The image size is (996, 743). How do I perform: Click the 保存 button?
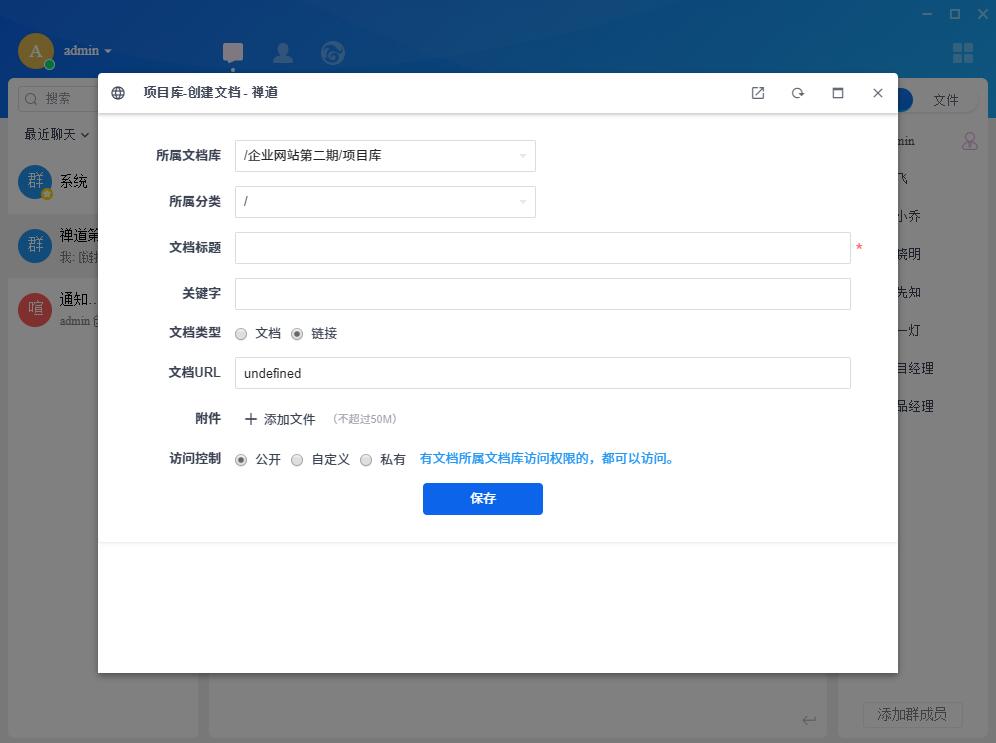483,499
